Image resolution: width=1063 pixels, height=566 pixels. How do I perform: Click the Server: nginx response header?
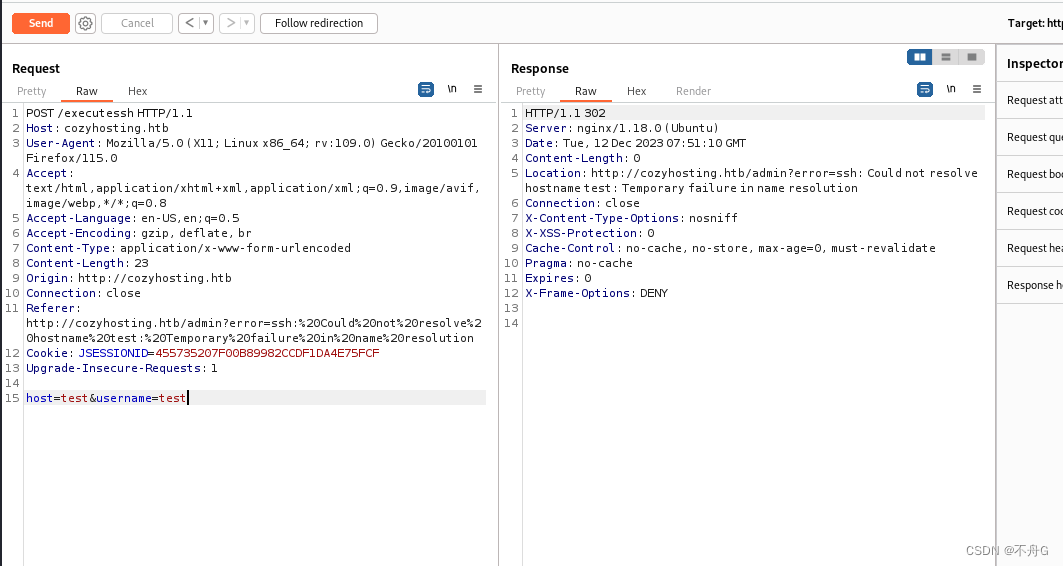point(622,128)
